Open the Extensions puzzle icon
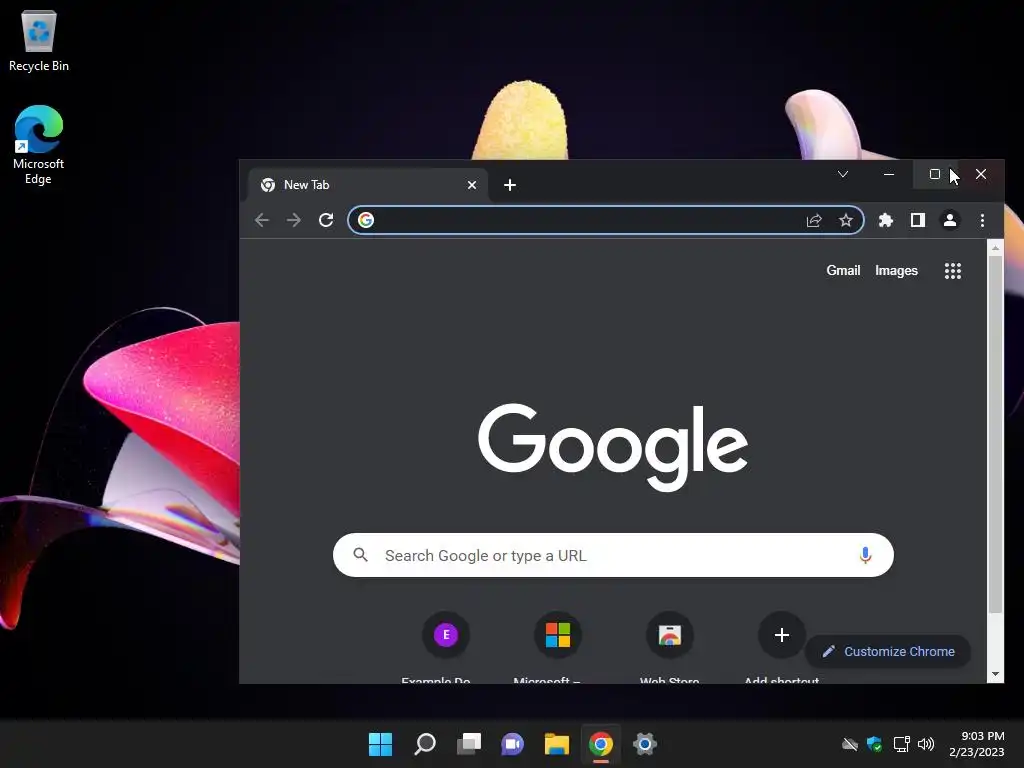 coord(886,220)
